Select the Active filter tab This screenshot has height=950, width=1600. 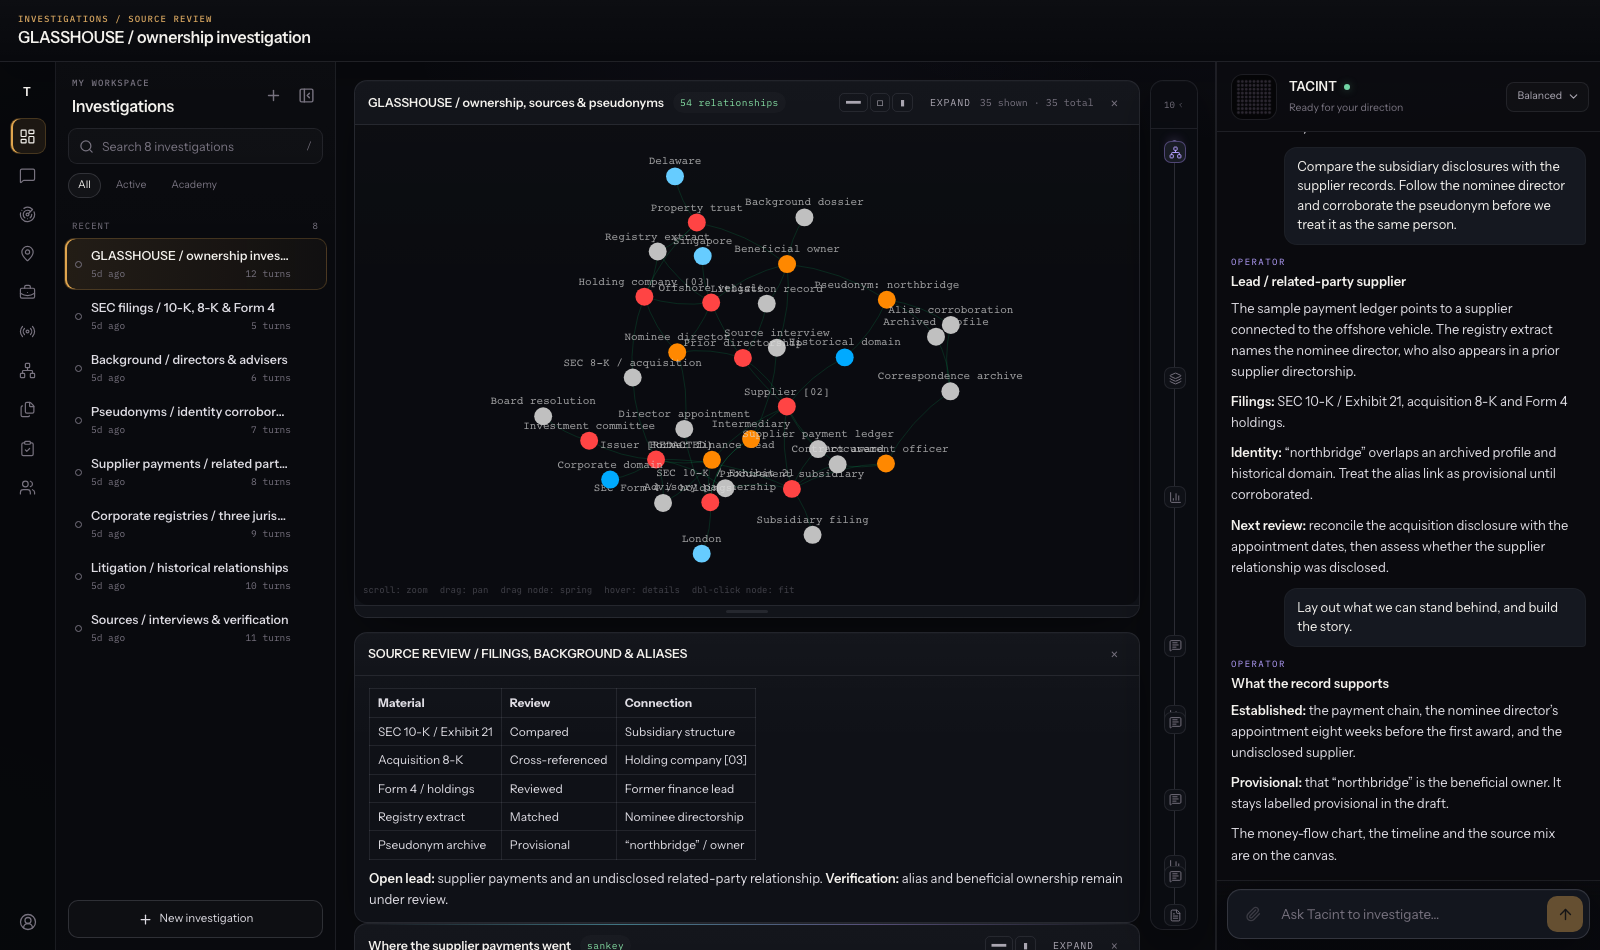[131, 185]
